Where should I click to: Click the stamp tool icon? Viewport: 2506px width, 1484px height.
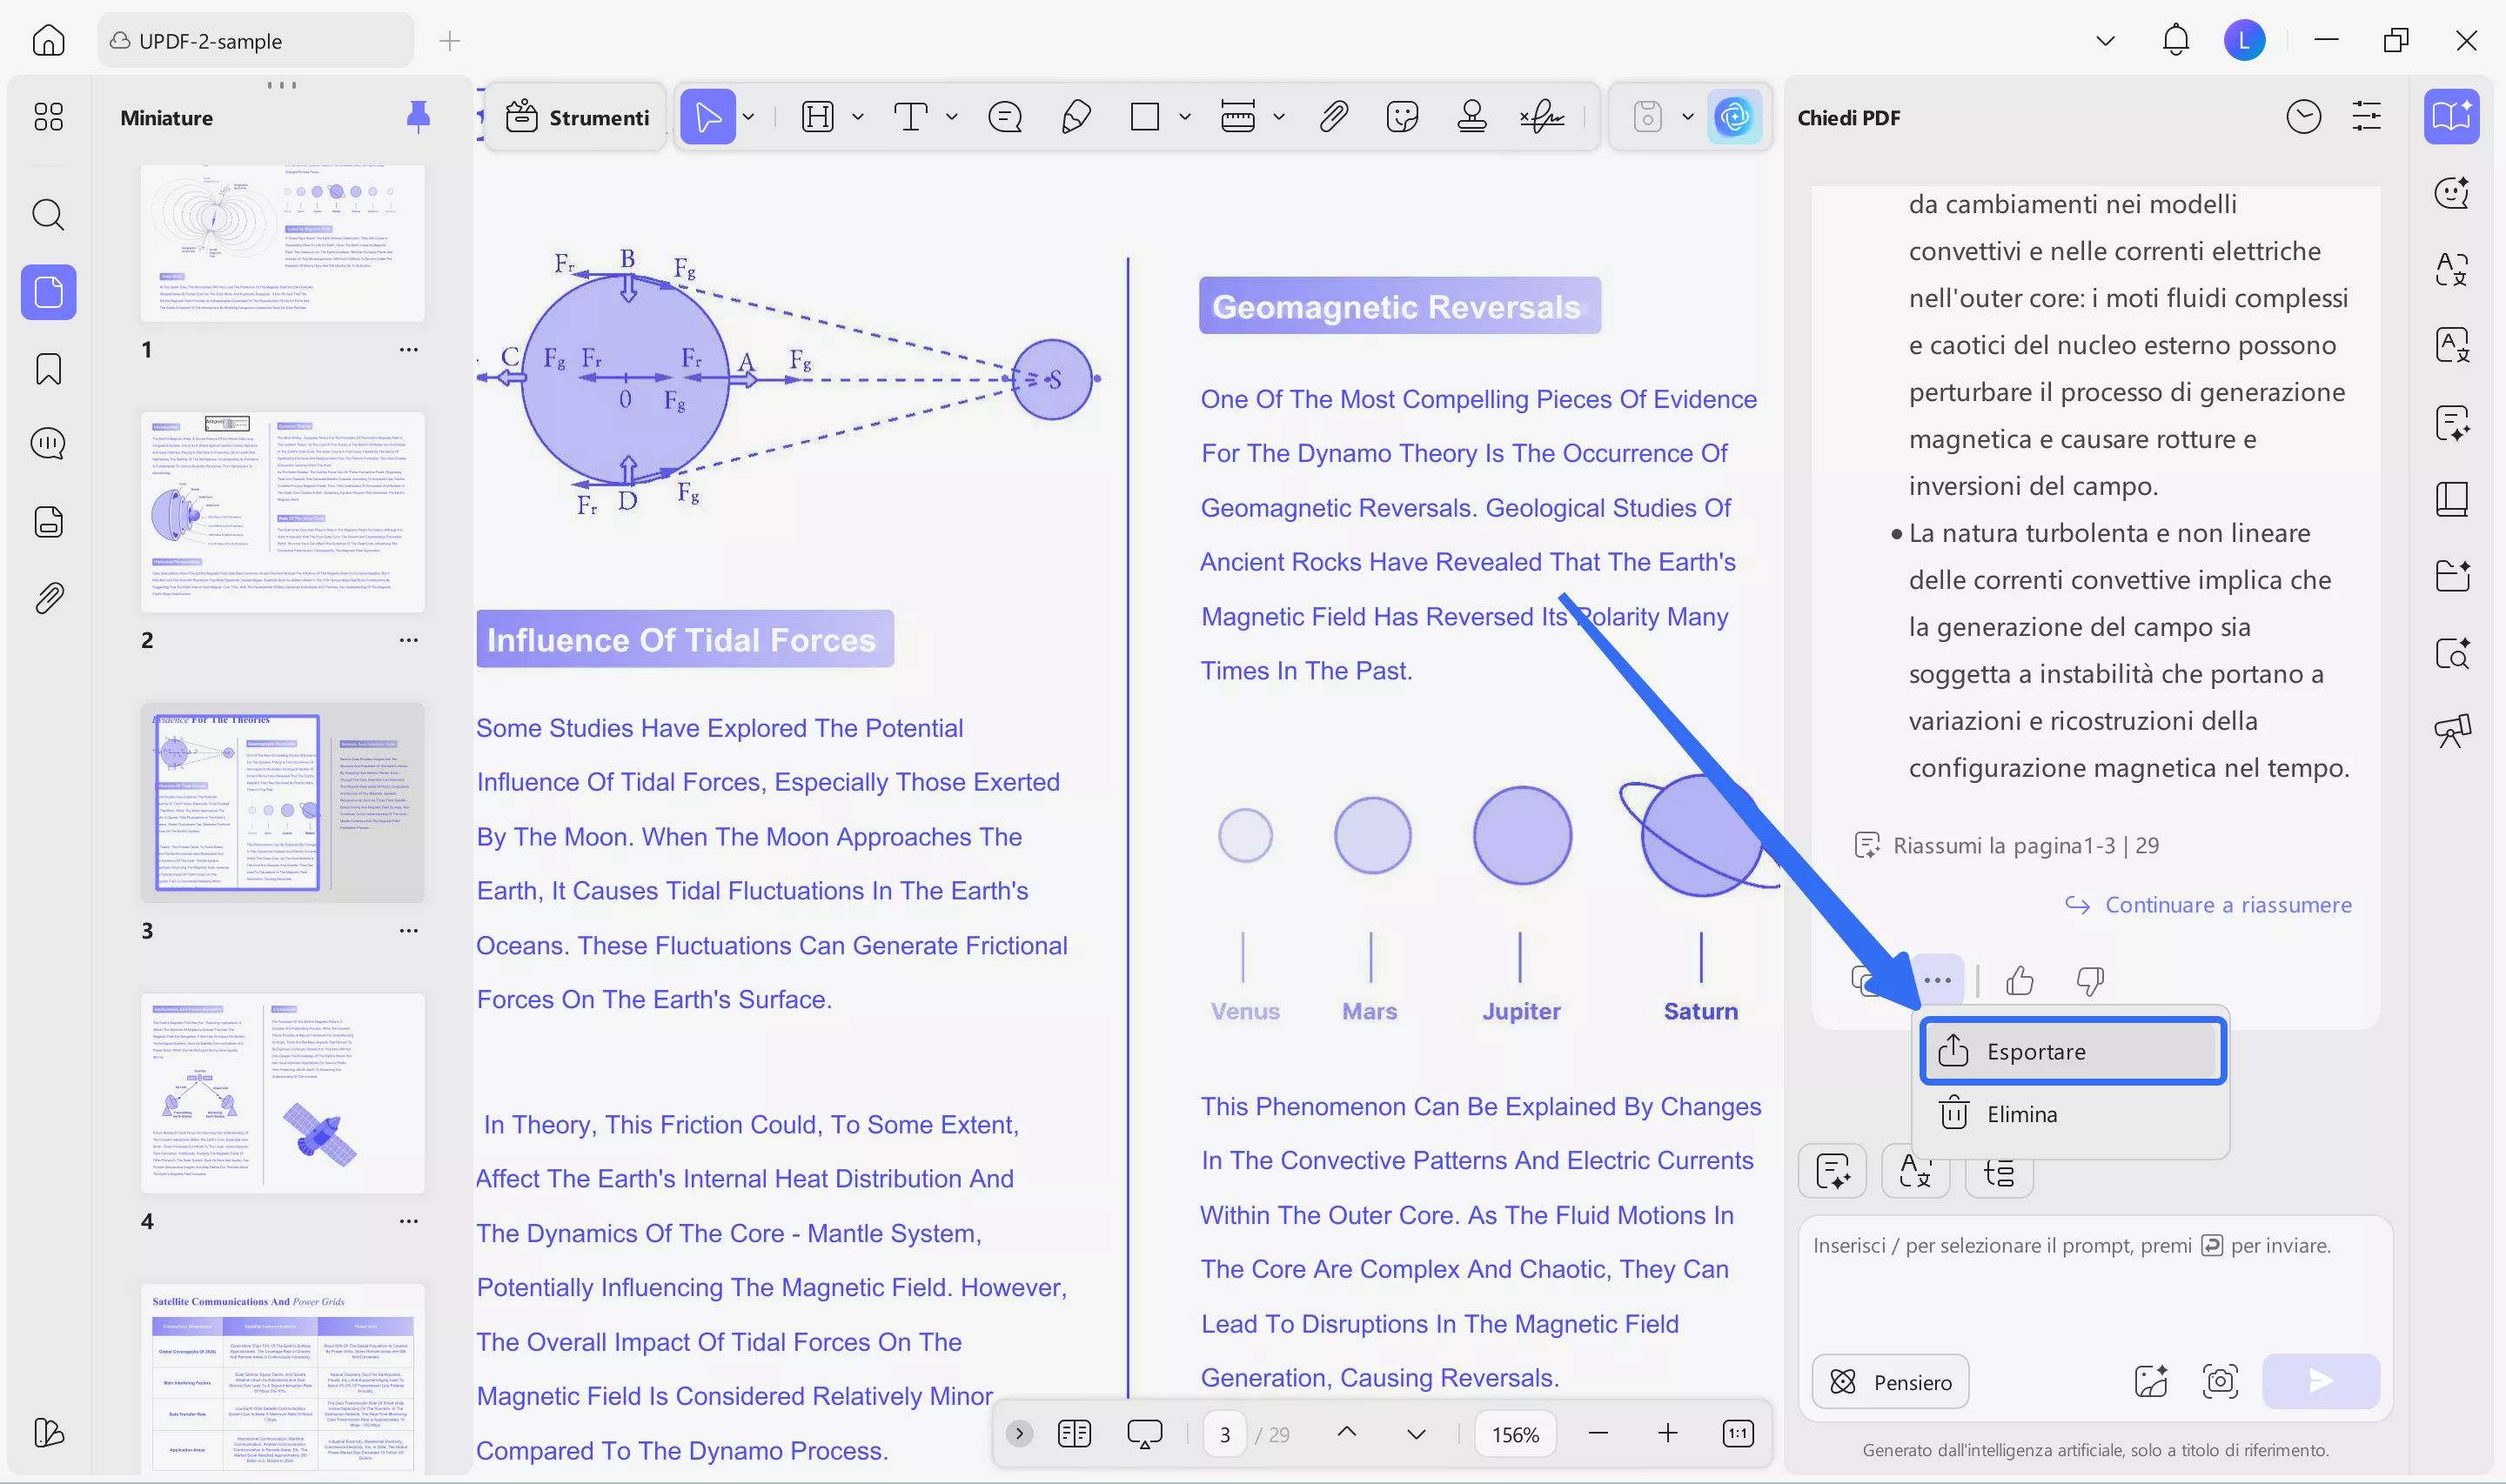pos(1471,117)
